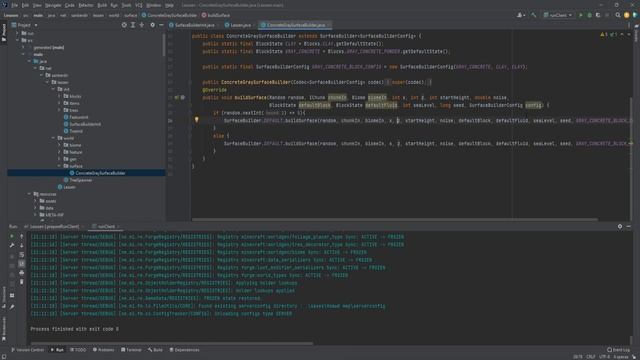The width and height of the screenshot is (640, 360).
Task: Click the run with coverage icon
Action: point(598,15)
